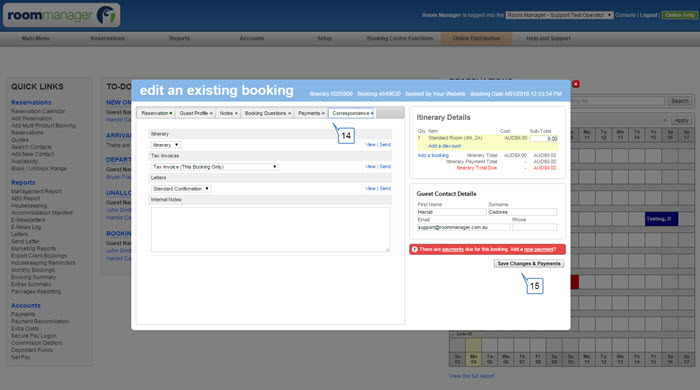Click the red alert icon in payments warning
Viewport: 700px width, 390px height.
point(414,249)
